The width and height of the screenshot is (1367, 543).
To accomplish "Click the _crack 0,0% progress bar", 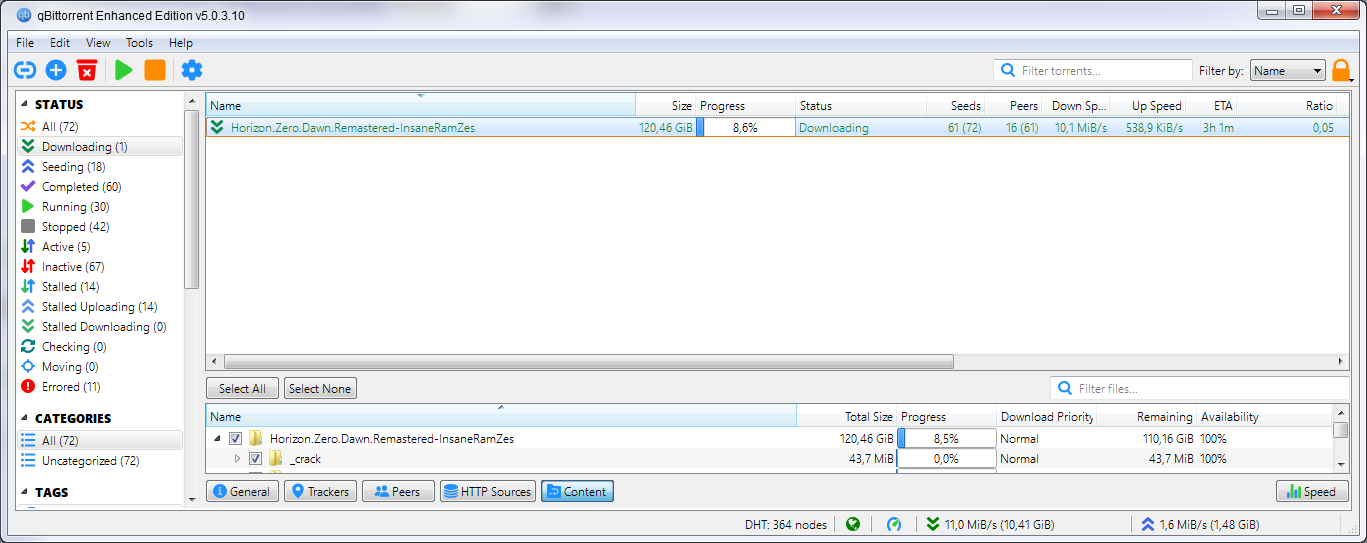I will (x=946, y=458).
